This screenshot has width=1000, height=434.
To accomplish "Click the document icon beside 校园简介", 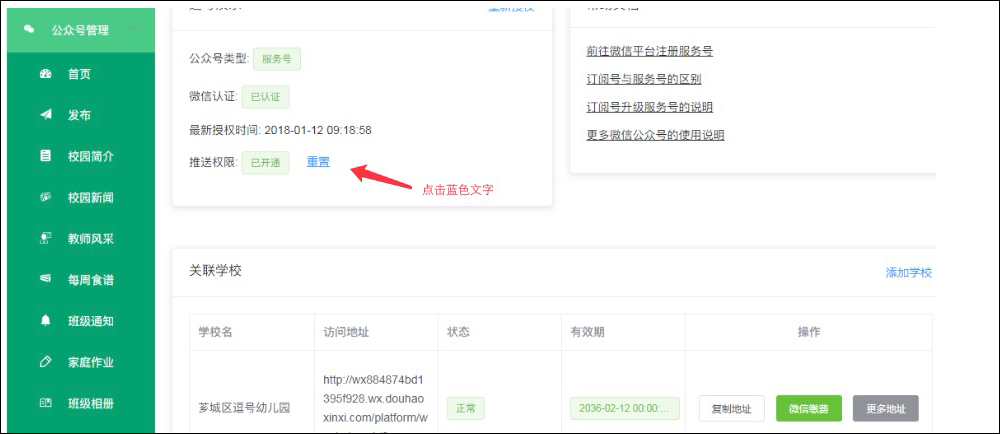I will tap(45, 156).
